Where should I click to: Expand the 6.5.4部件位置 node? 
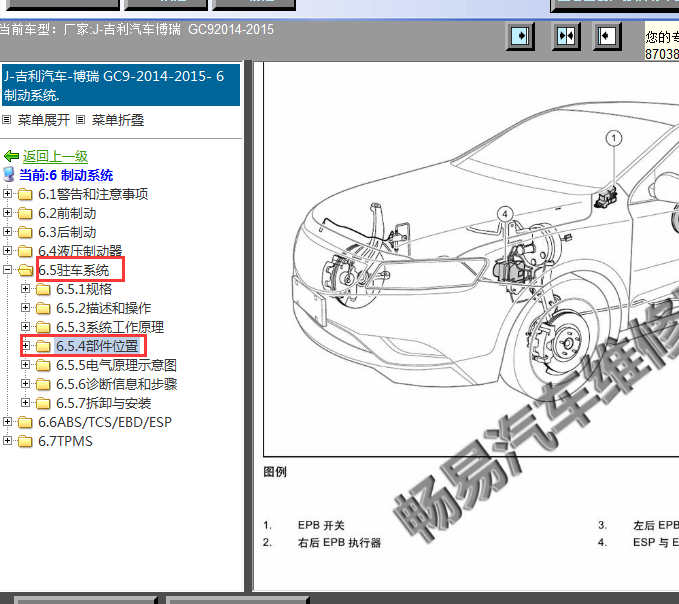[26, 346]
